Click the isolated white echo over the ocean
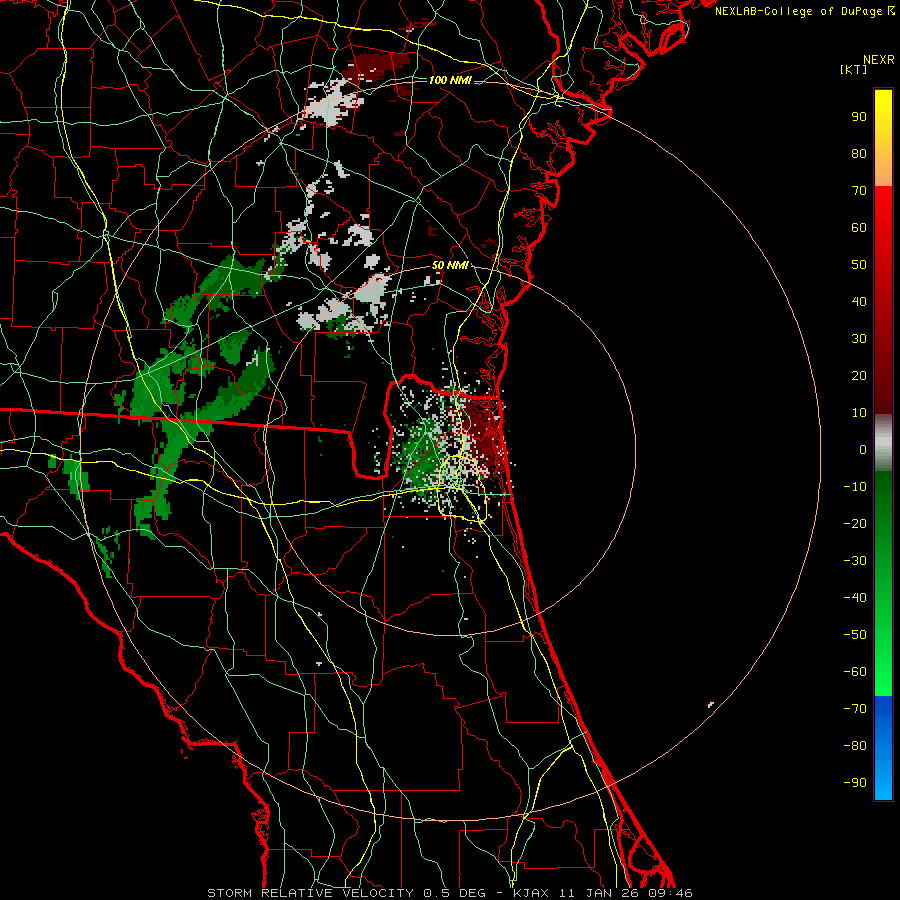 tap(711, 704)
